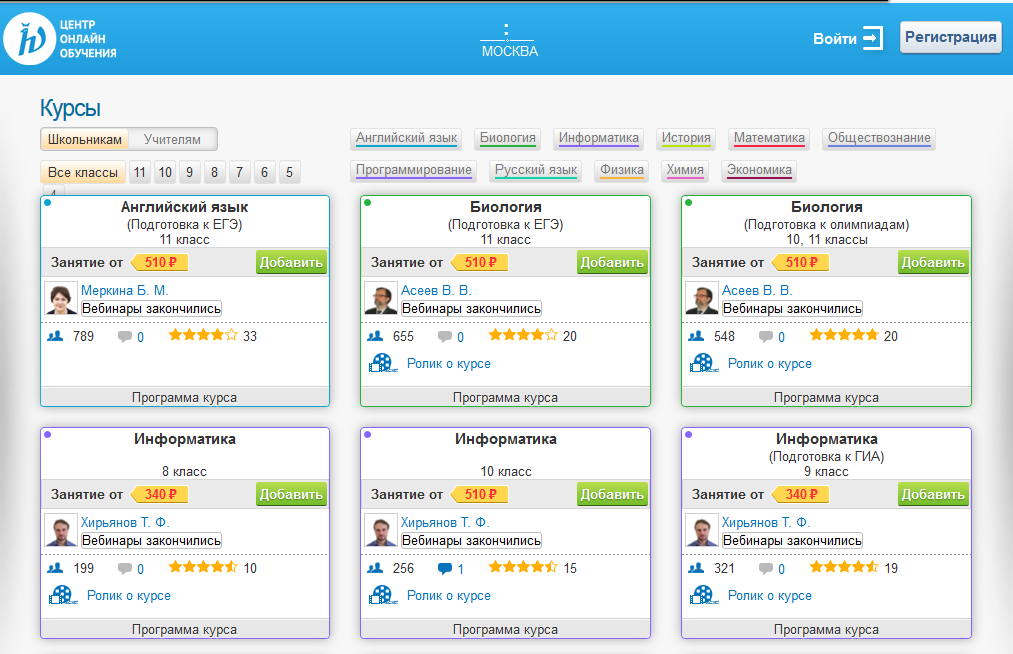The width and height of the screenshot is (1013, 654).
Task: Click Меркина teacher photo thumbnail
Action: 61,298
